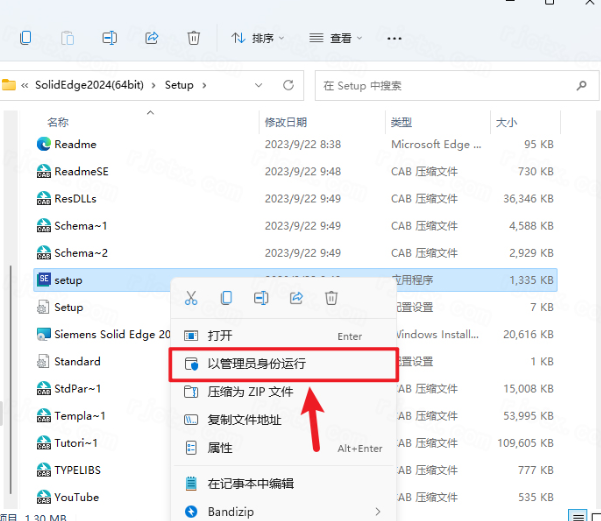Click the Setup breadcrumb in address bar

pos(178,86)
